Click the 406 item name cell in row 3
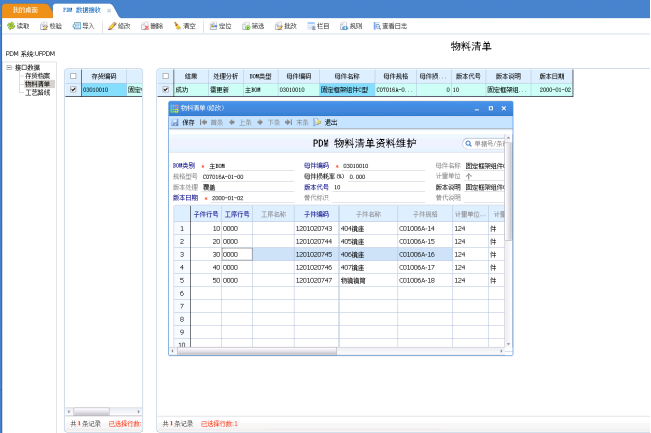 point(368,254)
